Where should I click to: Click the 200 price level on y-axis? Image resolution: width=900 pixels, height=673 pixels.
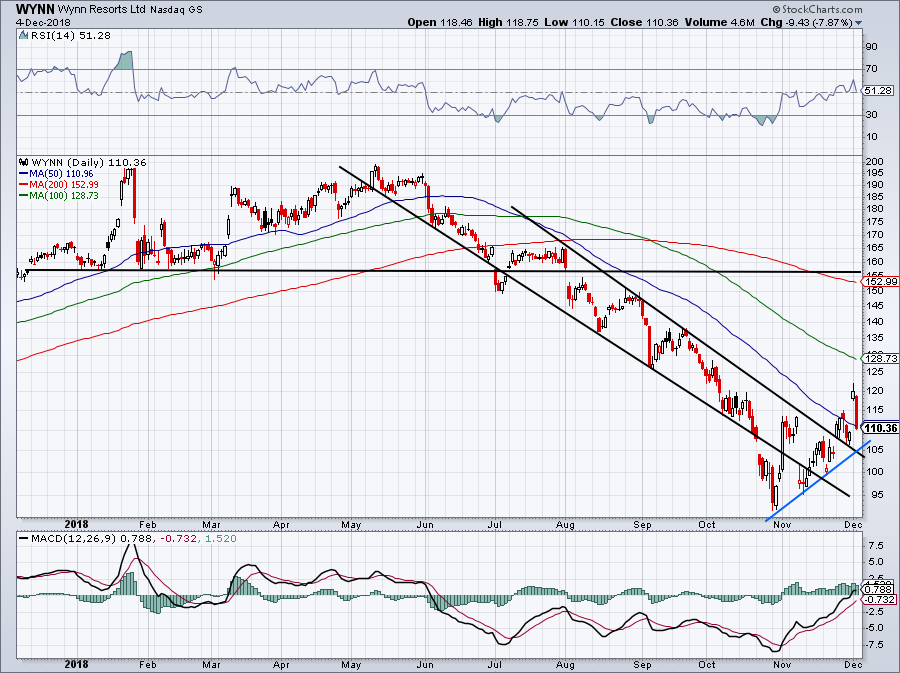(x=876, y=162)
